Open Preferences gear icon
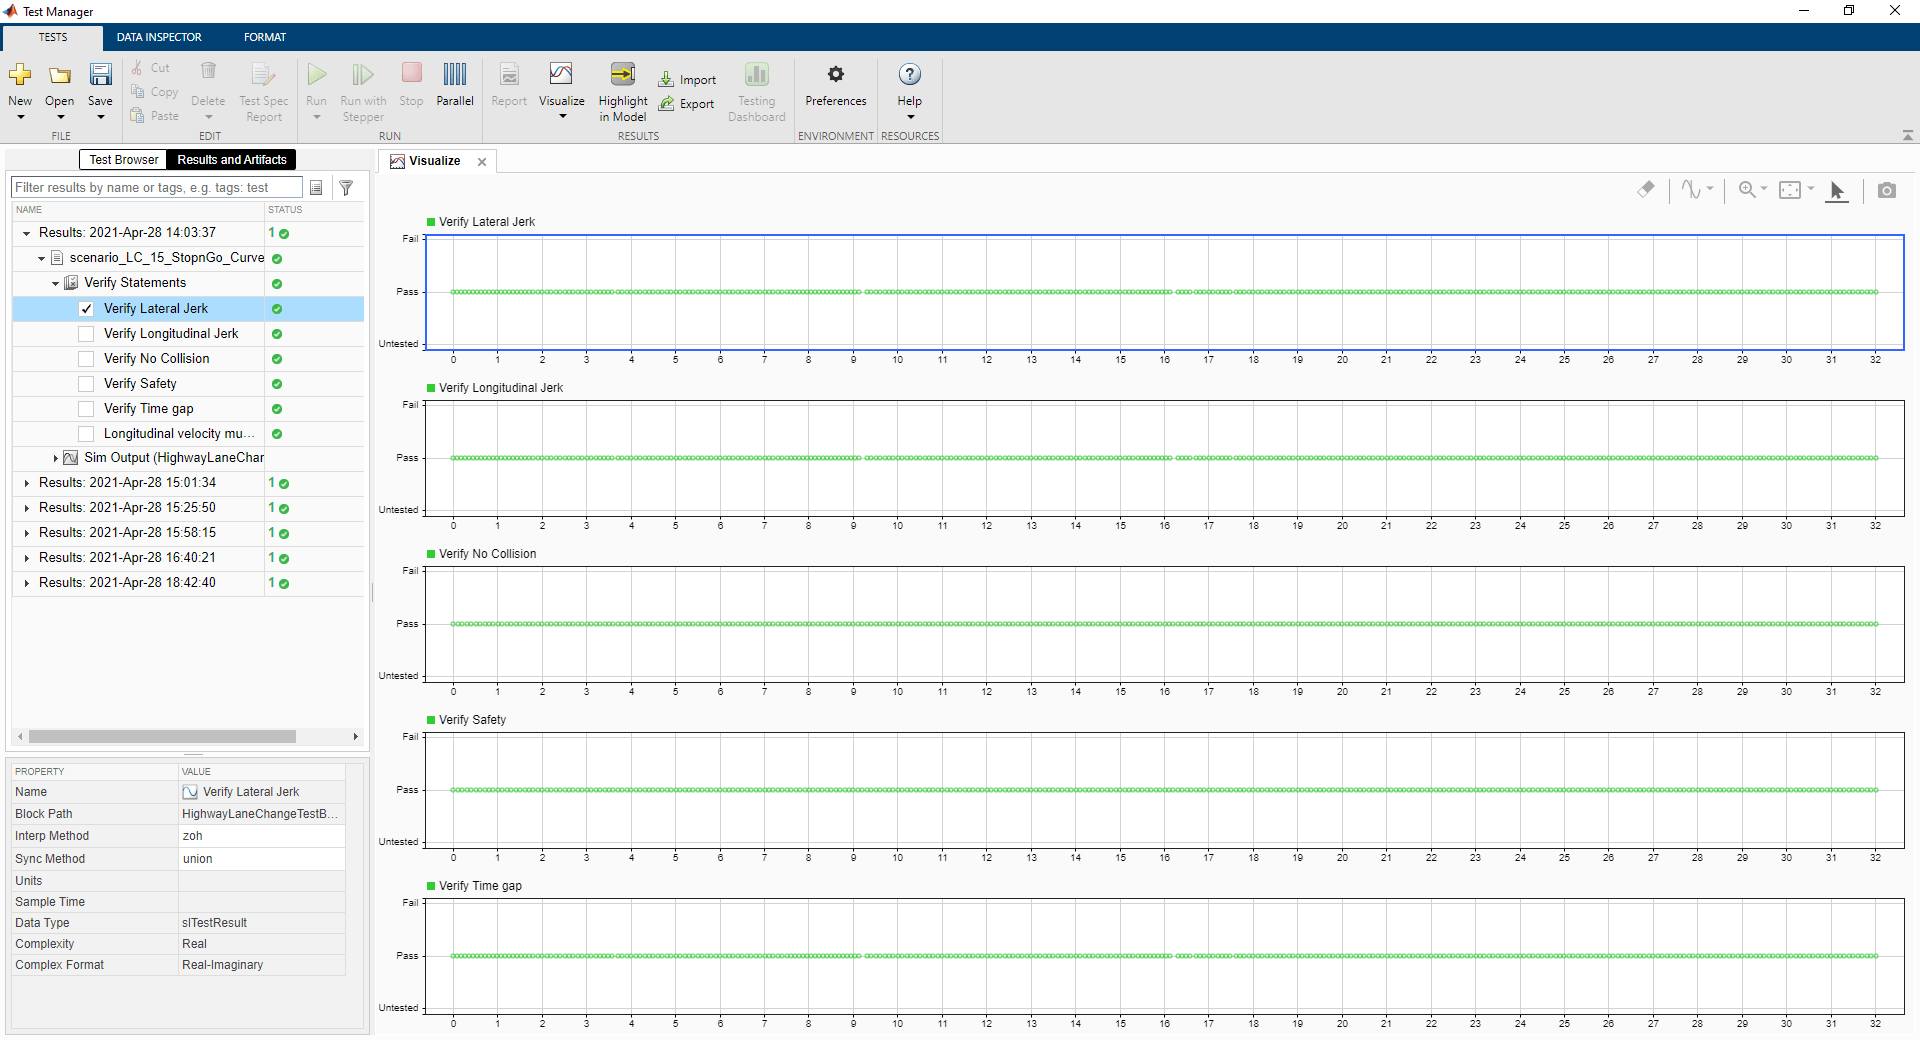 (x=835, y=75)
